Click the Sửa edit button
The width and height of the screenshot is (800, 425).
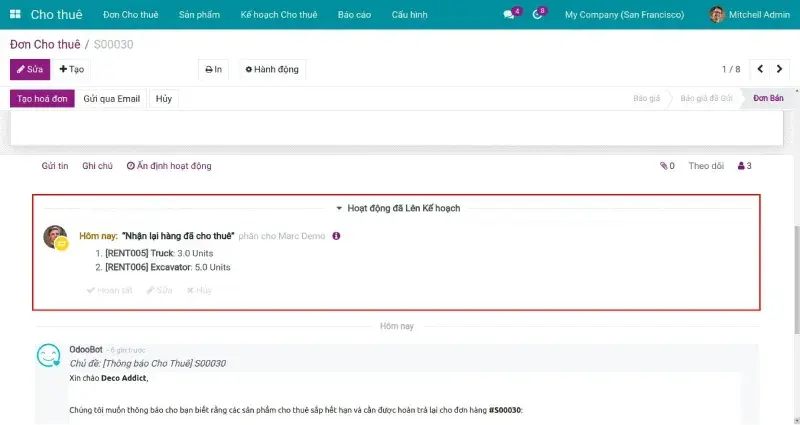pos(30,69)
